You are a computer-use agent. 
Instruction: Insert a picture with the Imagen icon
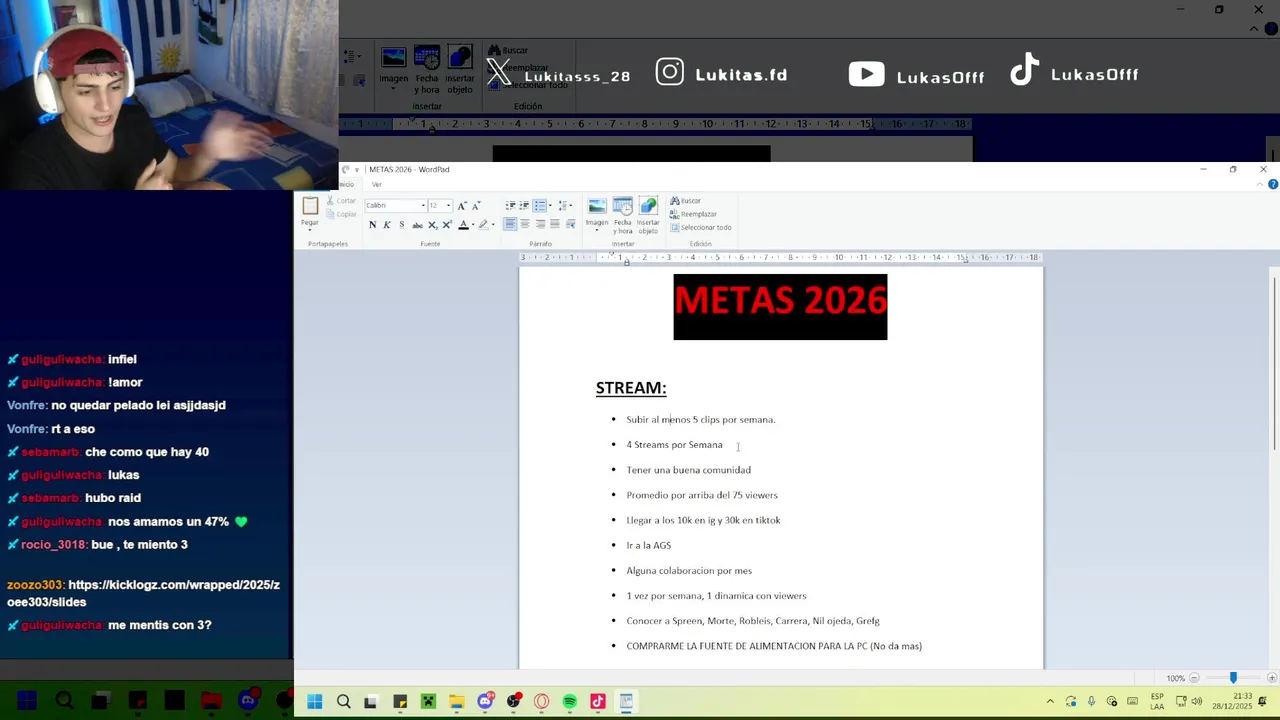[x=597, y=206]
